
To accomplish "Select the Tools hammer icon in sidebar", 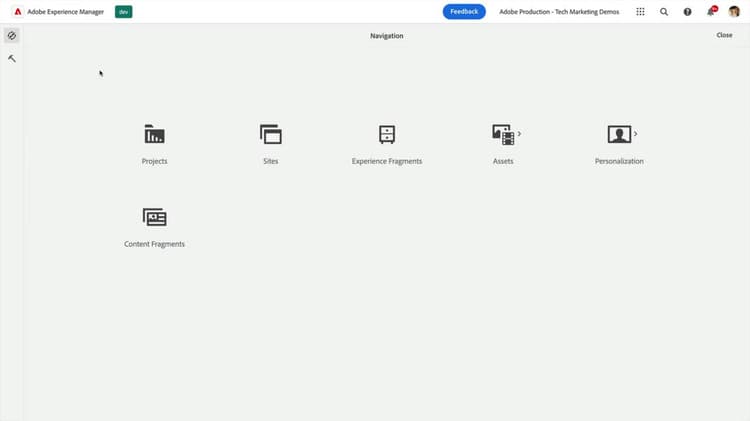I will [x=12, y=58].
